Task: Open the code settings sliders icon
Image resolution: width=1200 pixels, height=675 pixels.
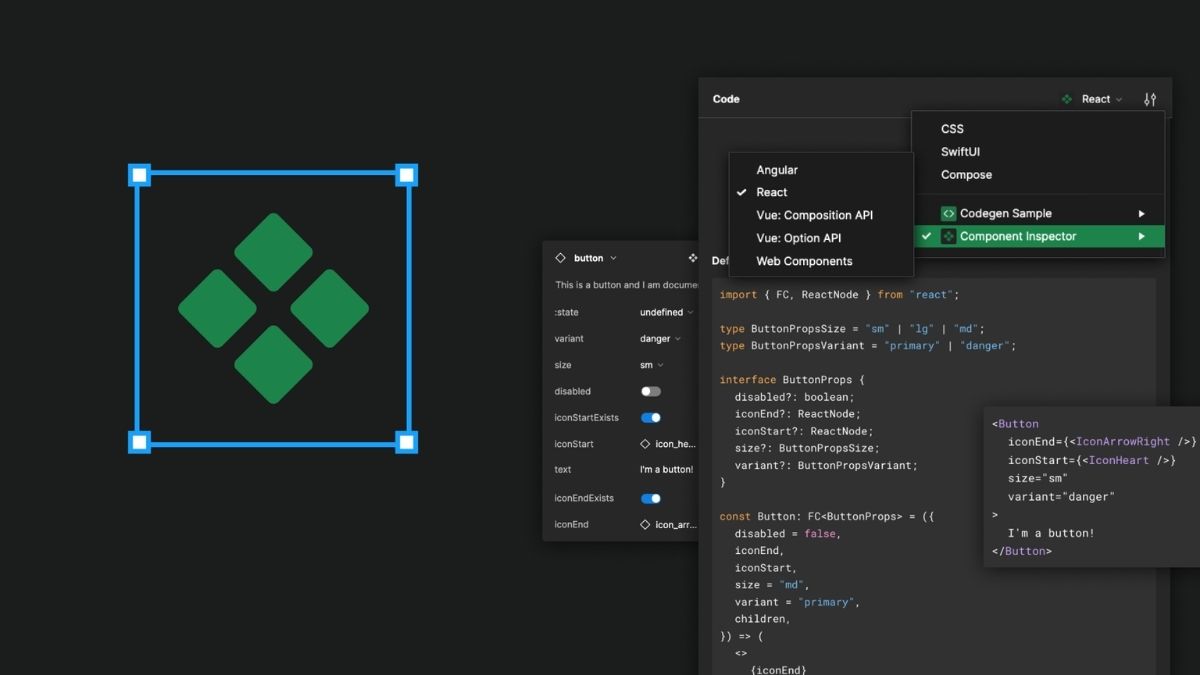Action: (1150, 99)
